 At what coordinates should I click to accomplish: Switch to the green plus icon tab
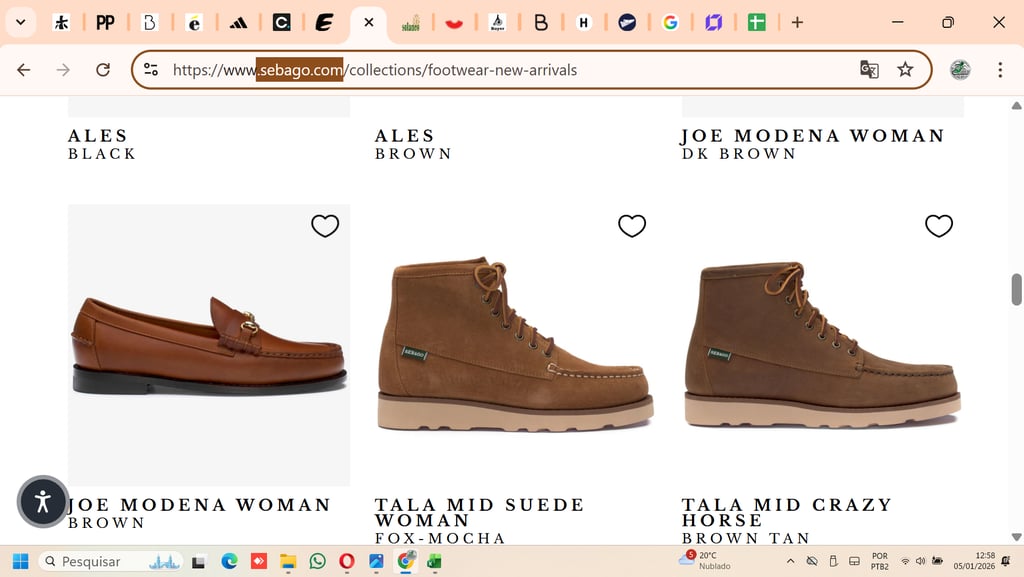[x=756, y=23]
